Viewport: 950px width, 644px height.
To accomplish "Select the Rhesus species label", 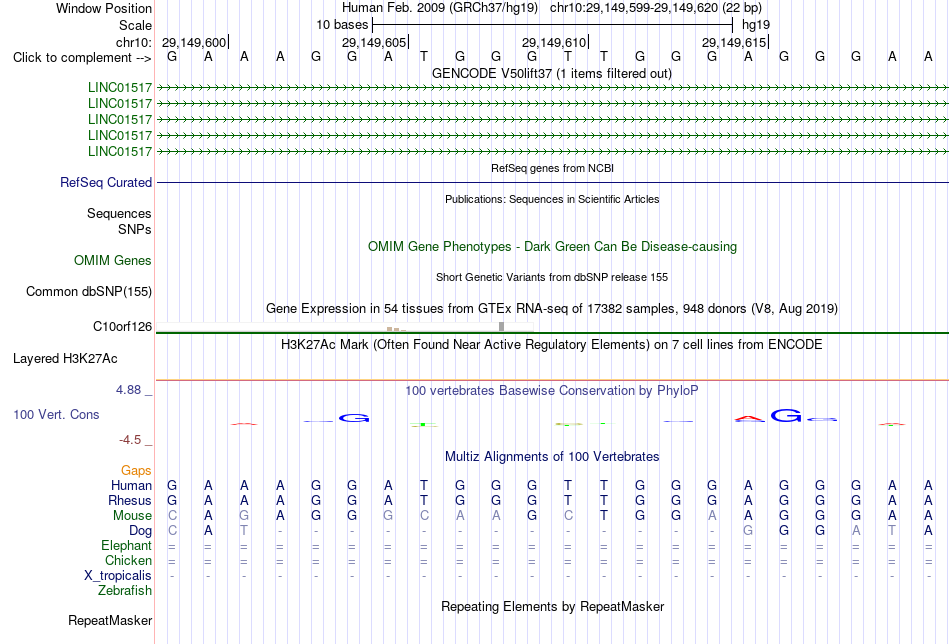I will (x=129, y=500).
